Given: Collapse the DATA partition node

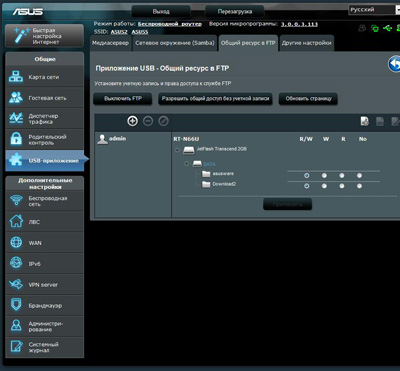Looking at the screenshot, I should coord(187,164).
